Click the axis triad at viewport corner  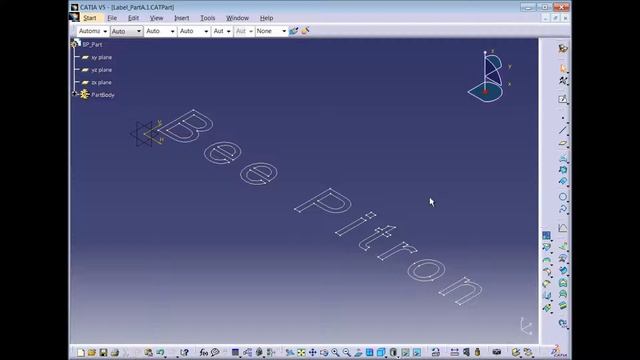[x=526, y=326]
